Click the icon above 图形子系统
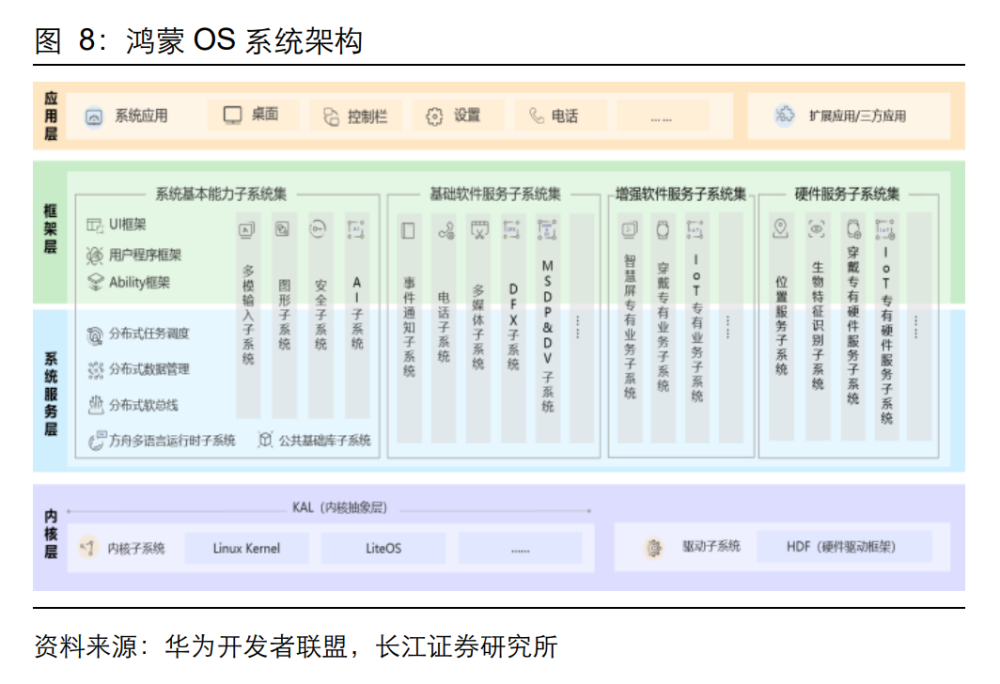The width and height of the screenshot is (1000, 684). pos(283,229)
